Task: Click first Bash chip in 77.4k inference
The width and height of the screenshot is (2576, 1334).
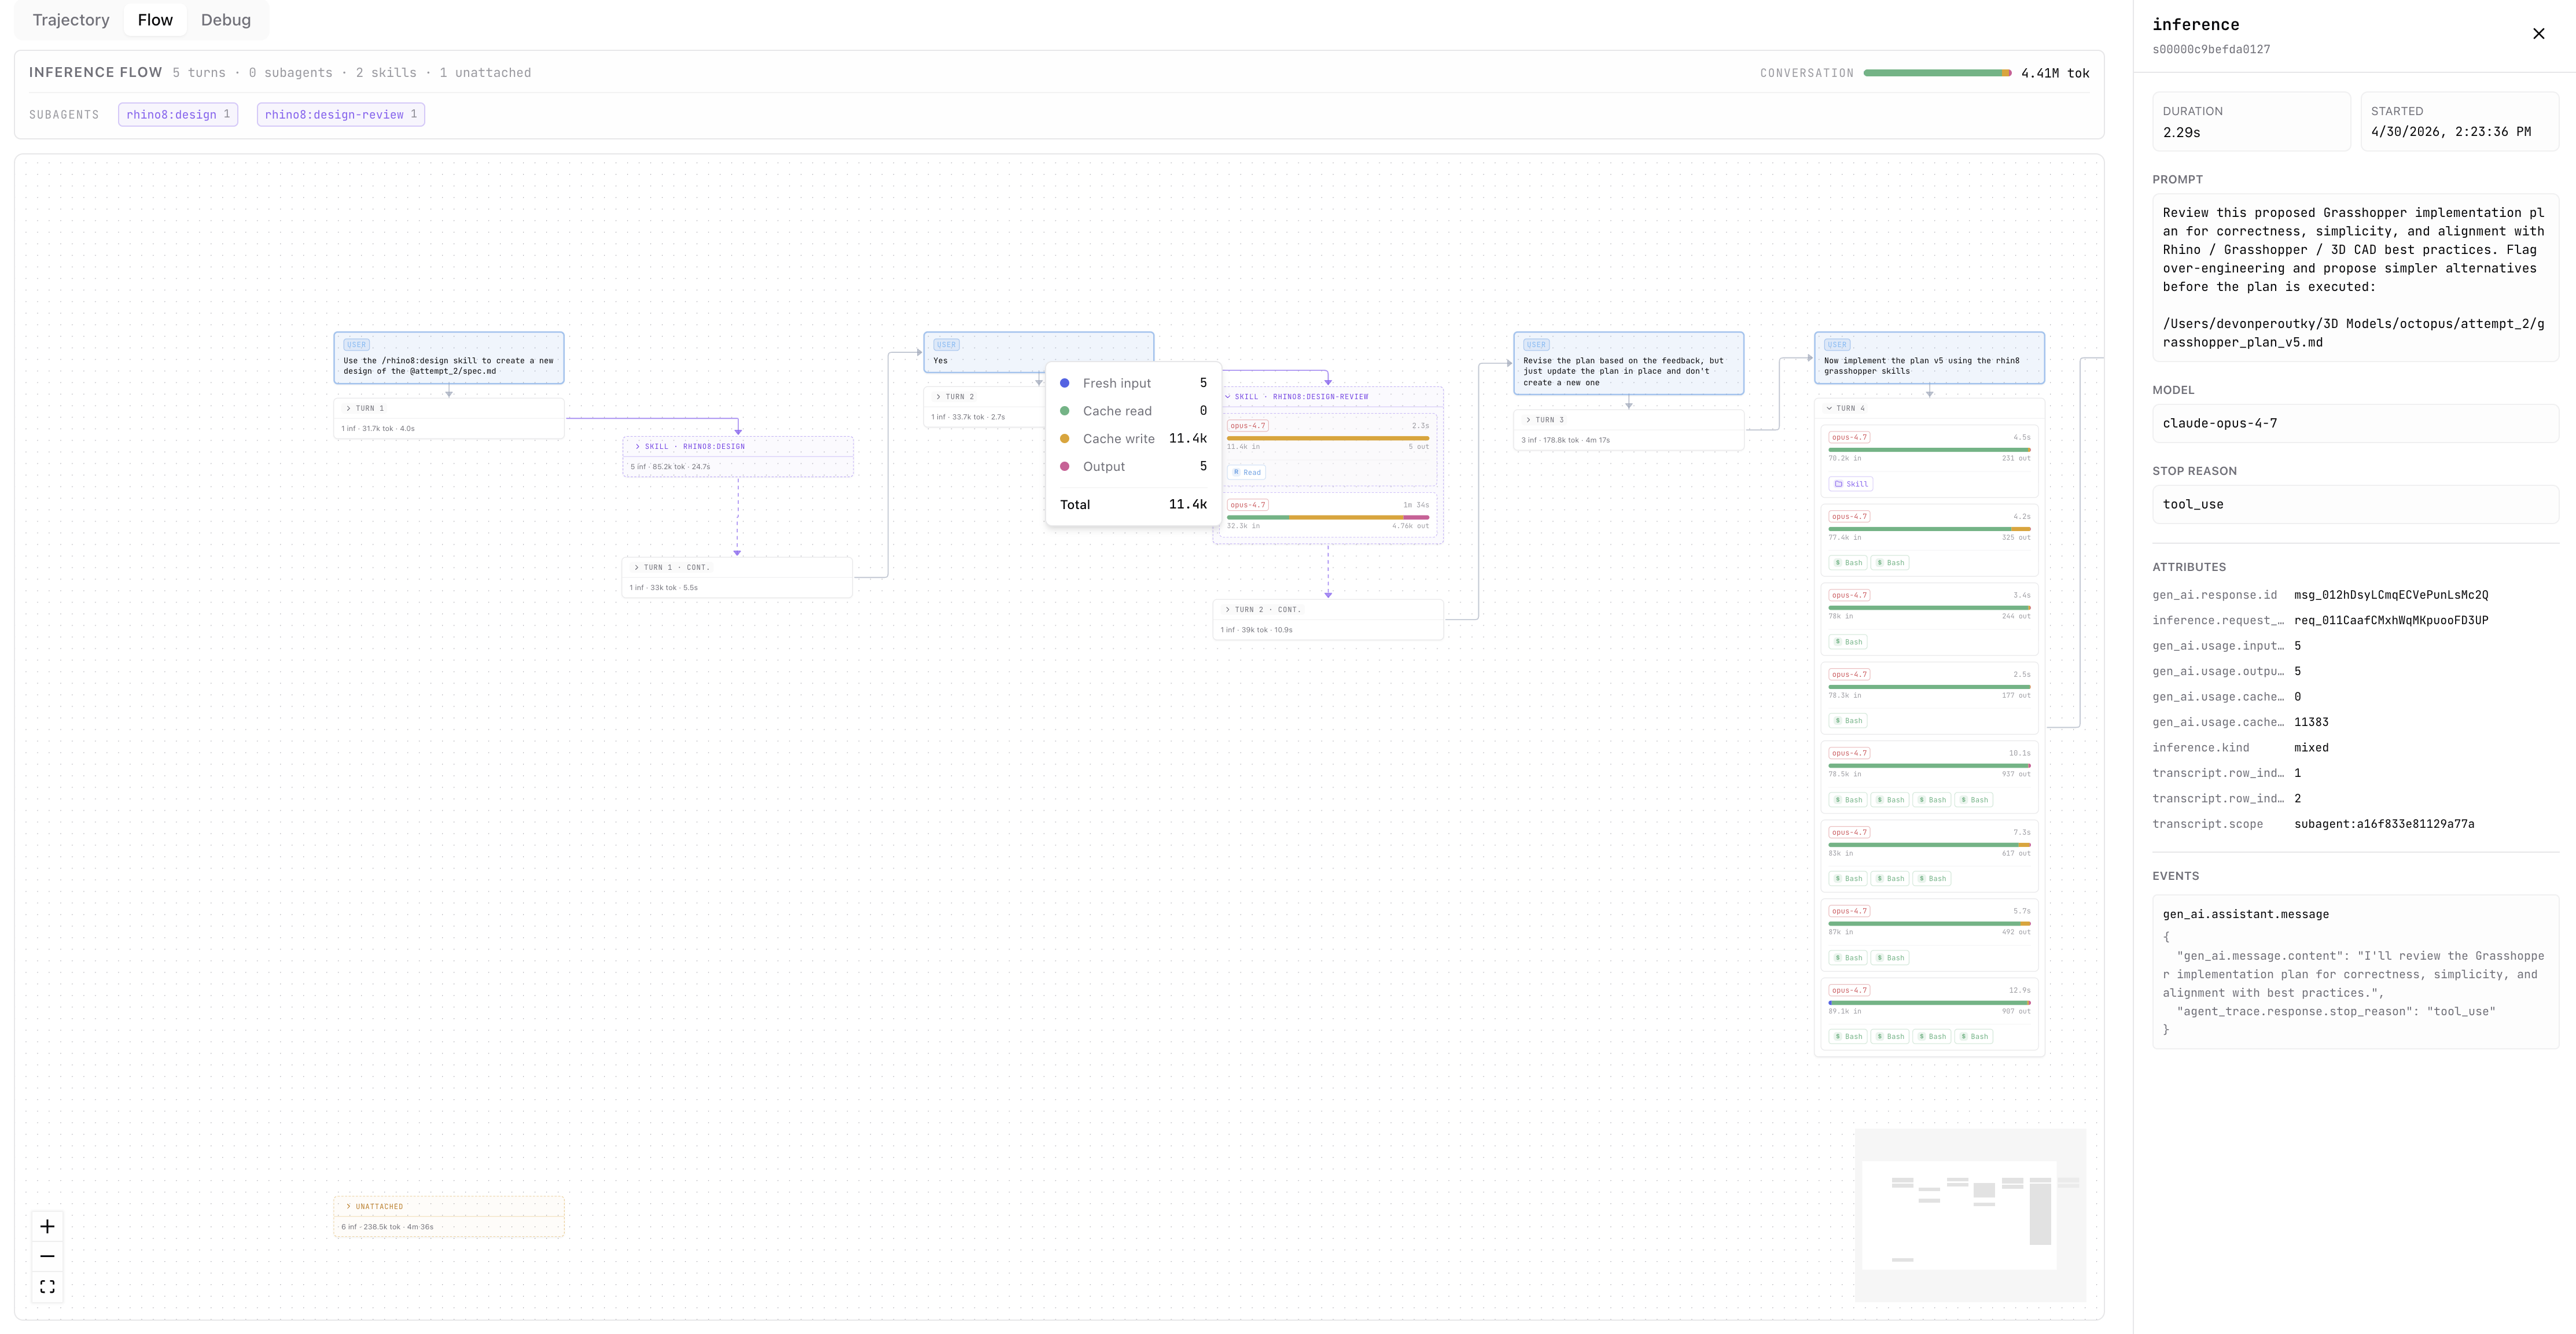Action: point(1848,563)
